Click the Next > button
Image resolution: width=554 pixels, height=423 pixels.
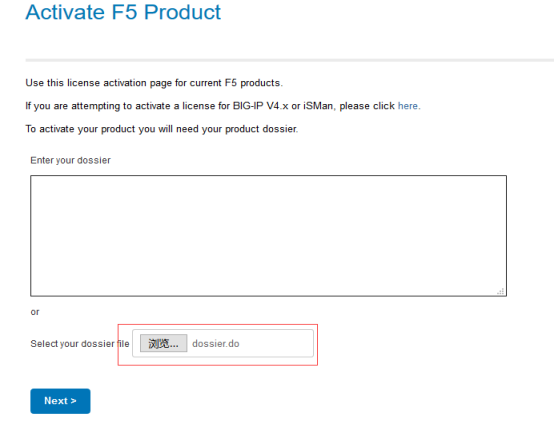click(60, 401)
